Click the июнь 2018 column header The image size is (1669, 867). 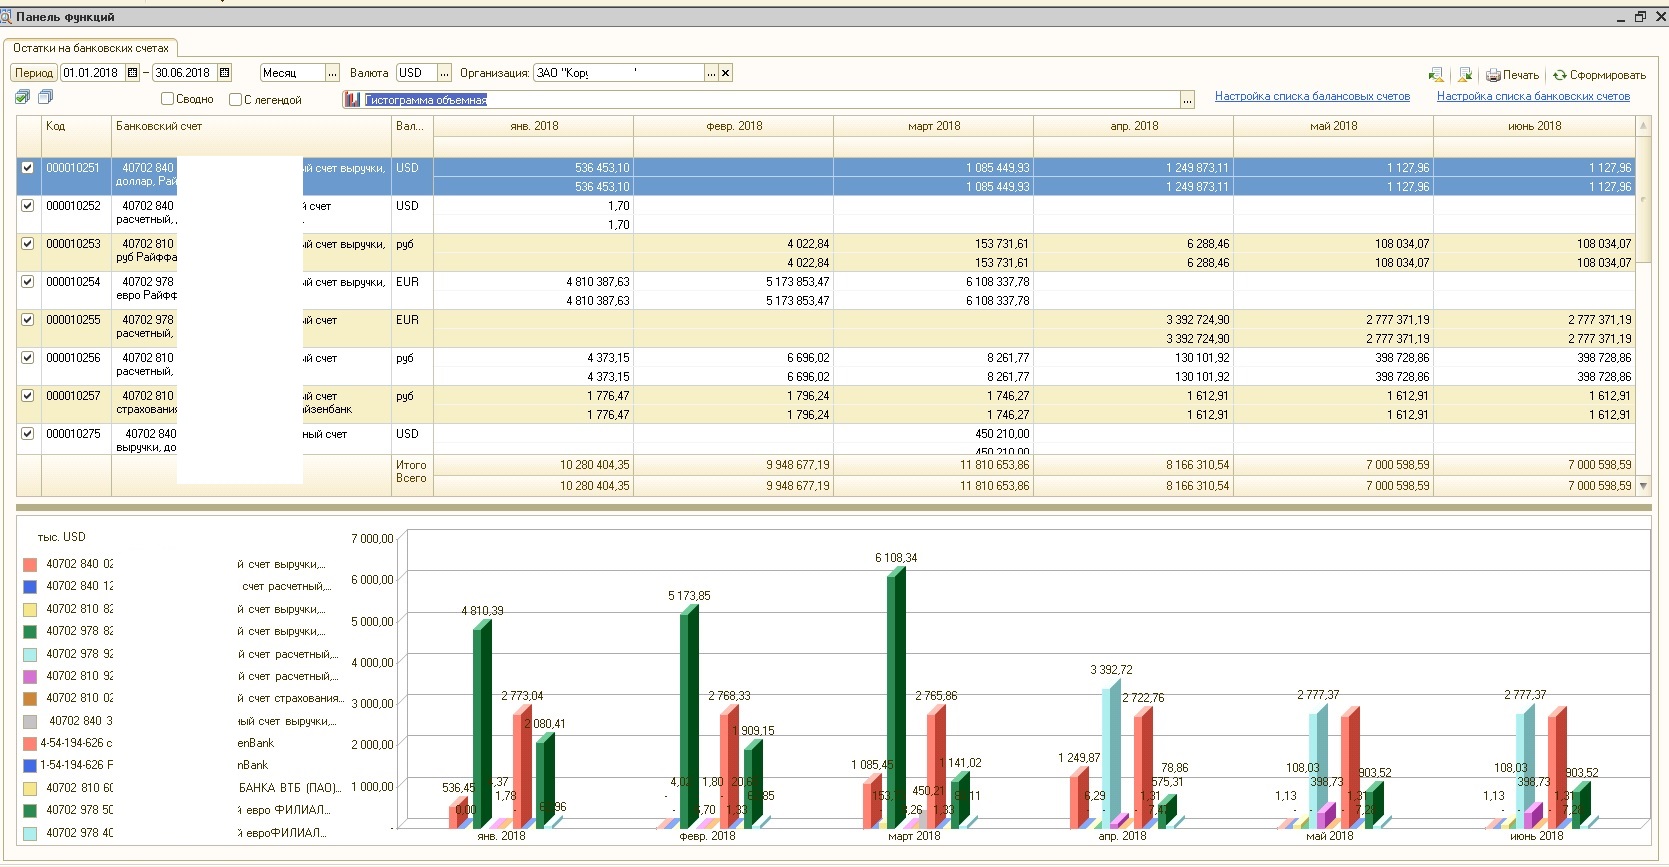point(1535,126)
